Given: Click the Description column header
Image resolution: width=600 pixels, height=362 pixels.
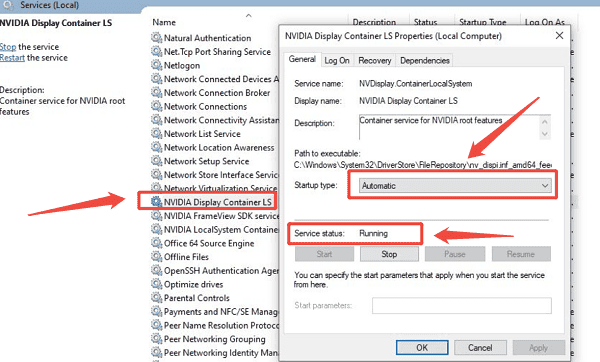Looking at the screenshot, I should click(374, 22).
